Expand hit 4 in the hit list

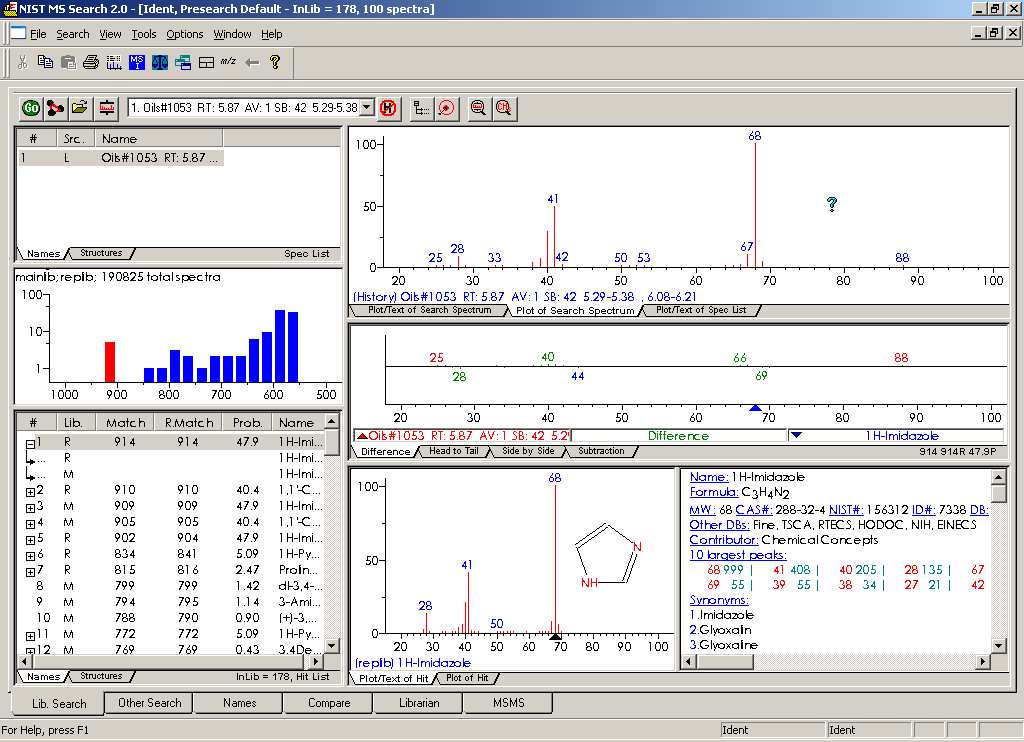(x=29, y=524)
